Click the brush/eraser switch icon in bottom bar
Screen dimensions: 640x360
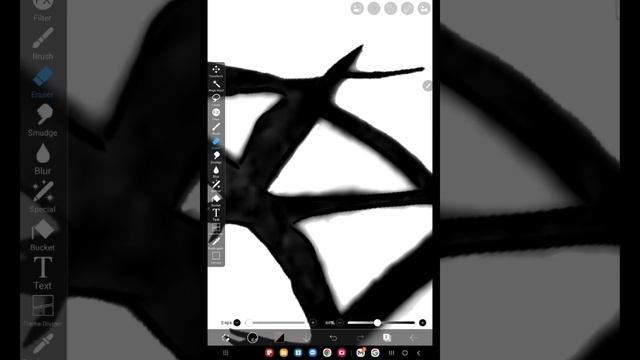[226, 338]
